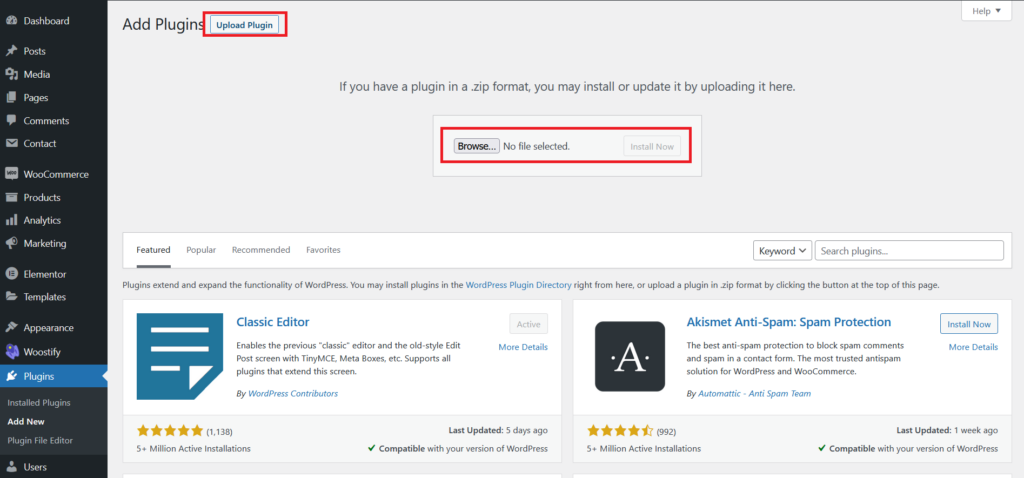The height and width of the screenshot is (478, 1024).
Task: Click the Users person icon
Action: coord(11,467)
